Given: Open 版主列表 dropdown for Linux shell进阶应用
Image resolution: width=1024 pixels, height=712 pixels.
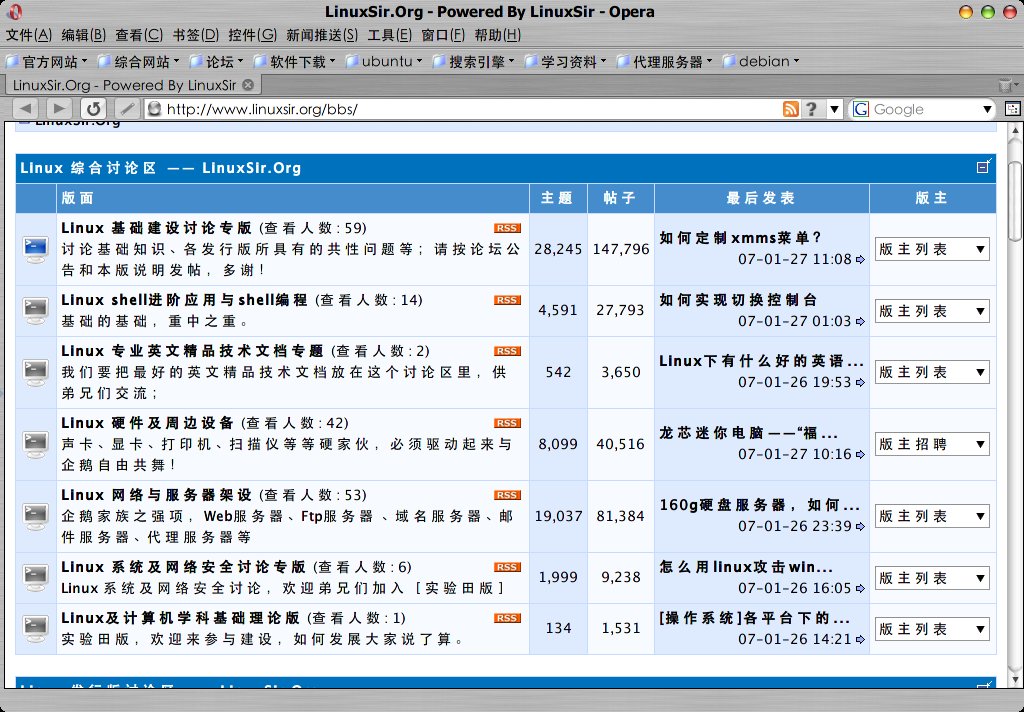Looking at the screenshot, I should (932, 311).
